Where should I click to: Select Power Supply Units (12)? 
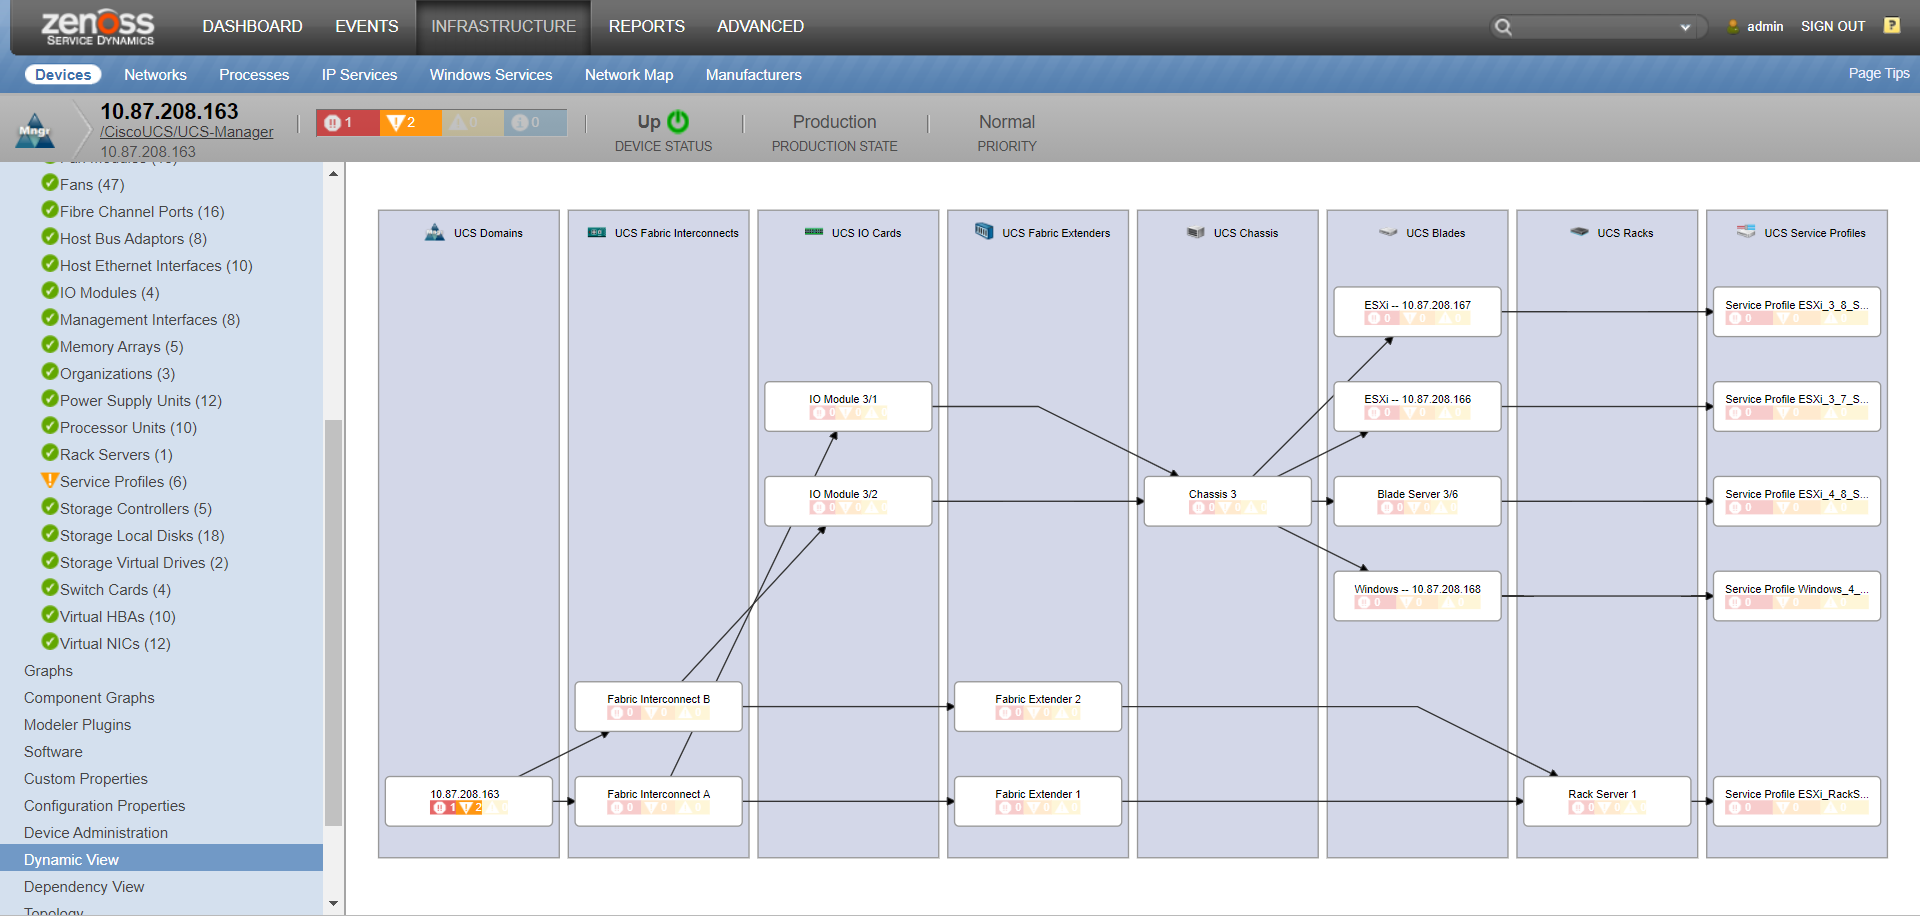coord(141,401)
